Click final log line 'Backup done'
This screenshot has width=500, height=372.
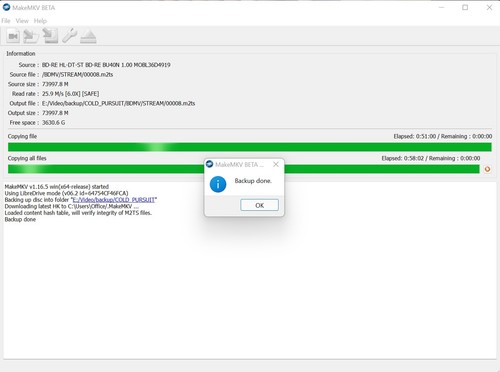coord(20,219)
